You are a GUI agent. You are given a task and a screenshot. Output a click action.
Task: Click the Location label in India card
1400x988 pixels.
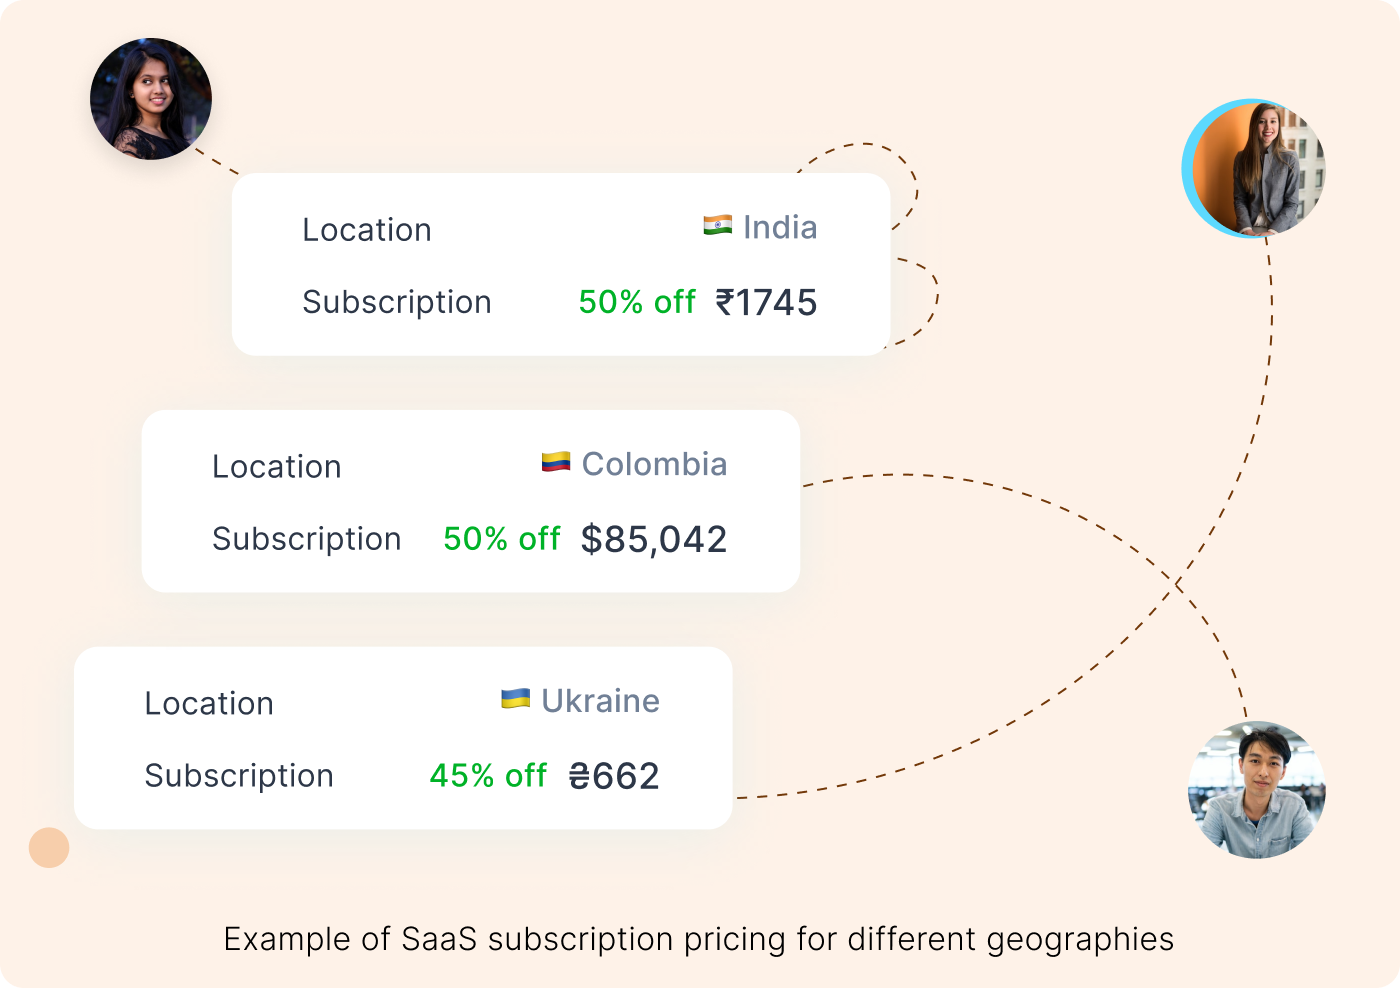[367, 230]
